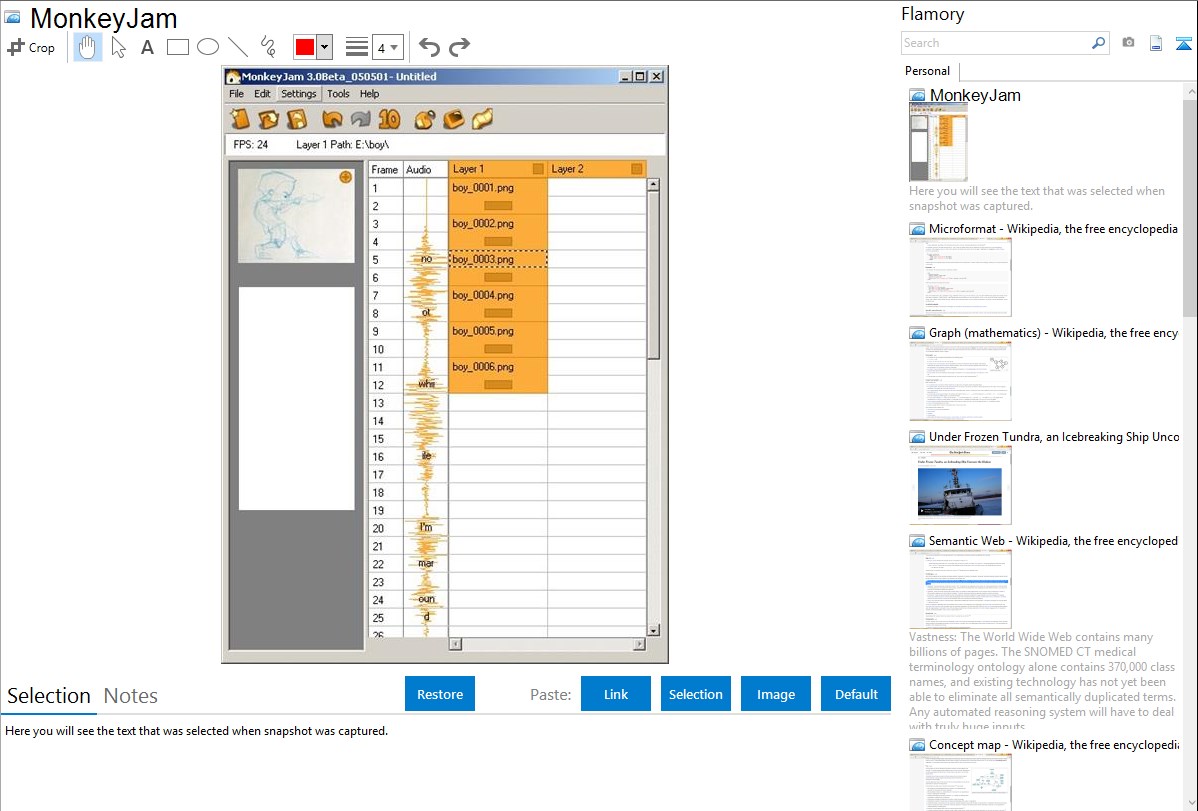Click MonkeyJam's orange undo arrow icon
Image resolution: width=1198 pixels, height=811 pixels.
(332, 118)
